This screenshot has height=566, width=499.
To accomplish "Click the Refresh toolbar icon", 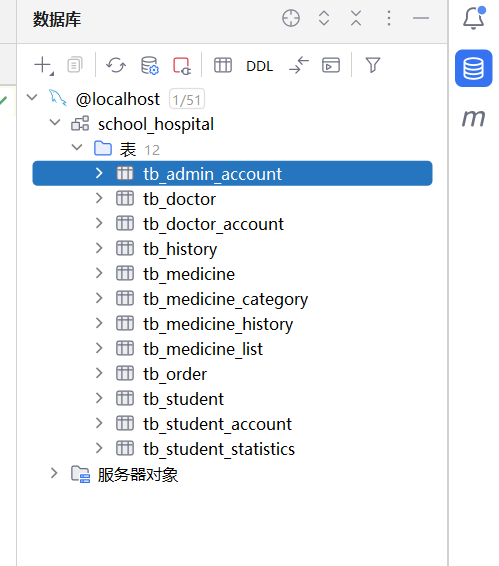I will point(116,66).
